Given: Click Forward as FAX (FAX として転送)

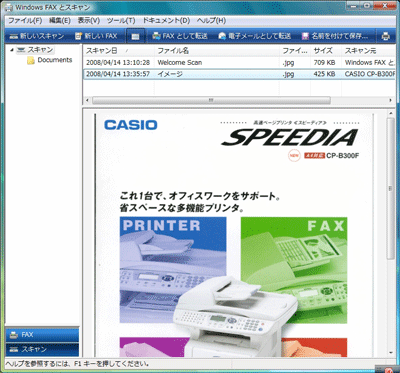Looking at the screenshot, I should [x=180, y=36].
